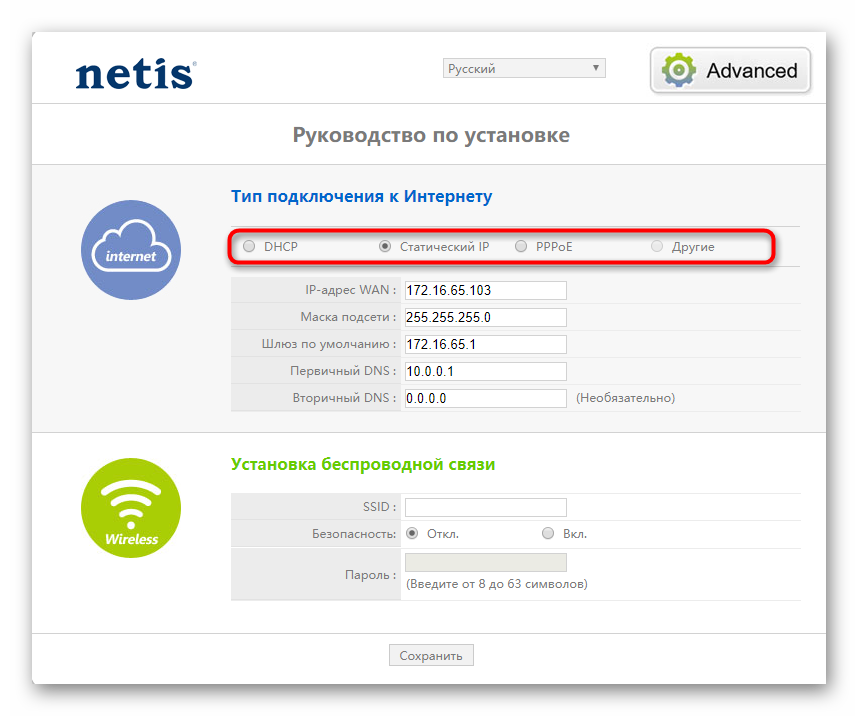Click the Пароль password field
This screenshot has width=858, height=716.
coord(484,562)
